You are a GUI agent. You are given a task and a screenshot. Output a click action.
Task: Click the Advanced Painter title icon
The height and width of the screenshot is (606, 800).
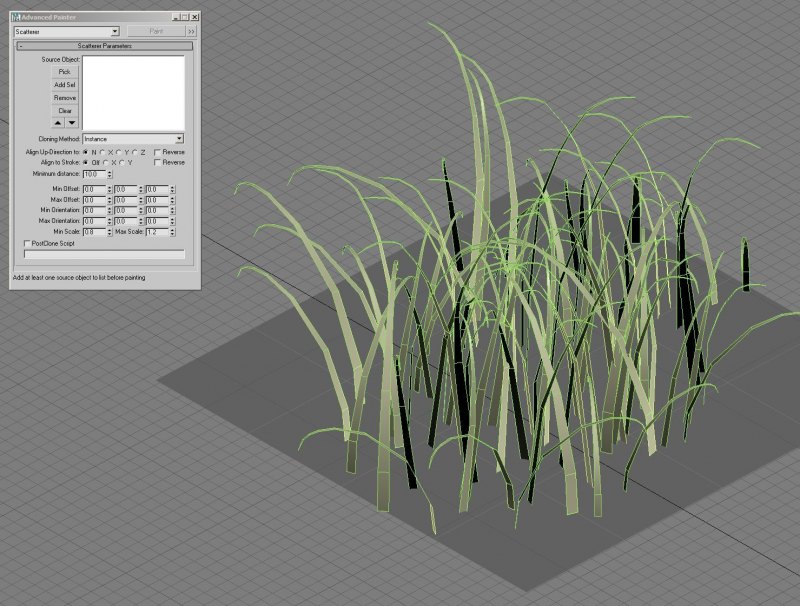15,17
